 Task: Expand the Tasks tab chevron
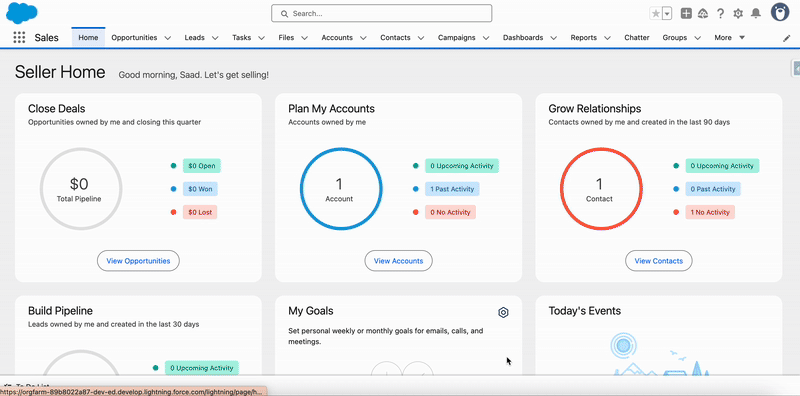click(261, 38)
